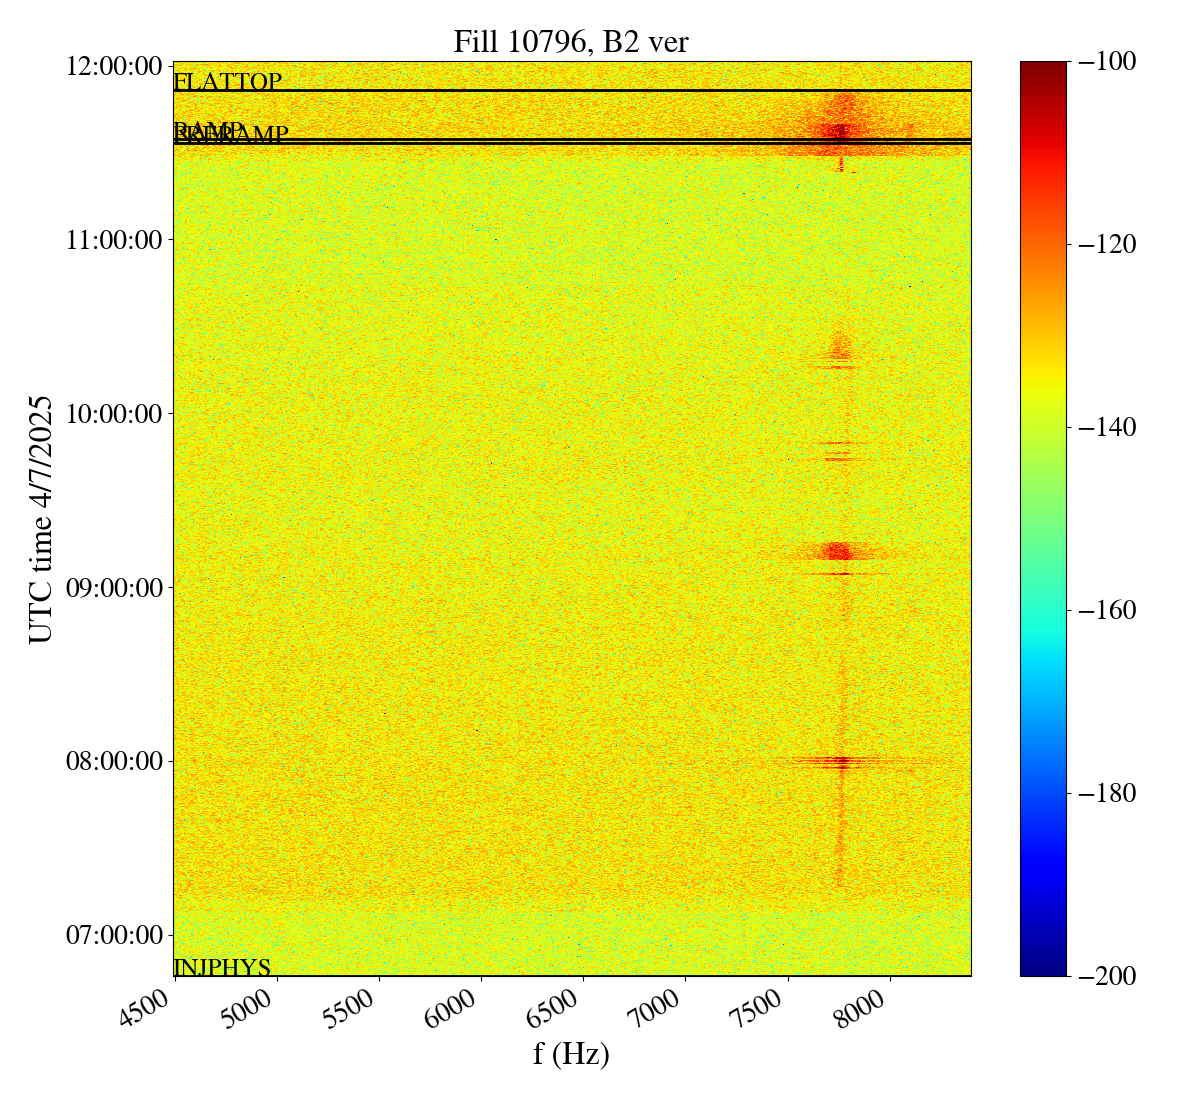Click the dark blue bottom of the colorbar
The height and width of the screenshot is (1100, 1200).
[1043, 965]
